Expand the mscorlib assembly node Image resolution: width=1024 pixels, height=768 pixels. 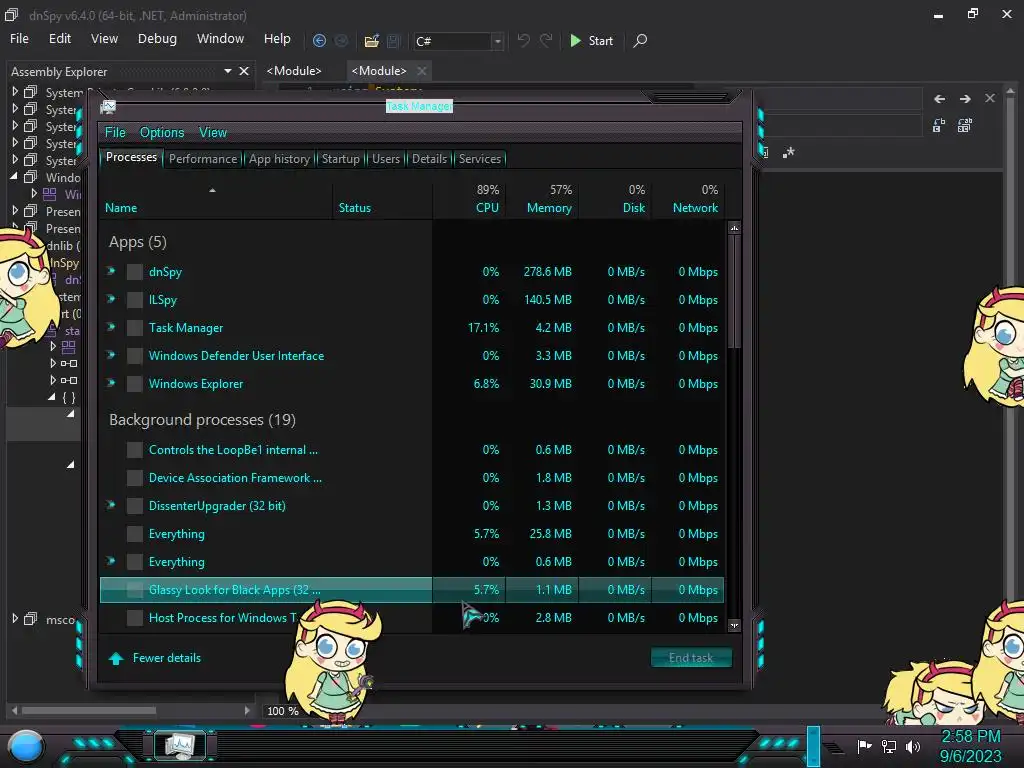pyautogui.click(x=15, y=618)
